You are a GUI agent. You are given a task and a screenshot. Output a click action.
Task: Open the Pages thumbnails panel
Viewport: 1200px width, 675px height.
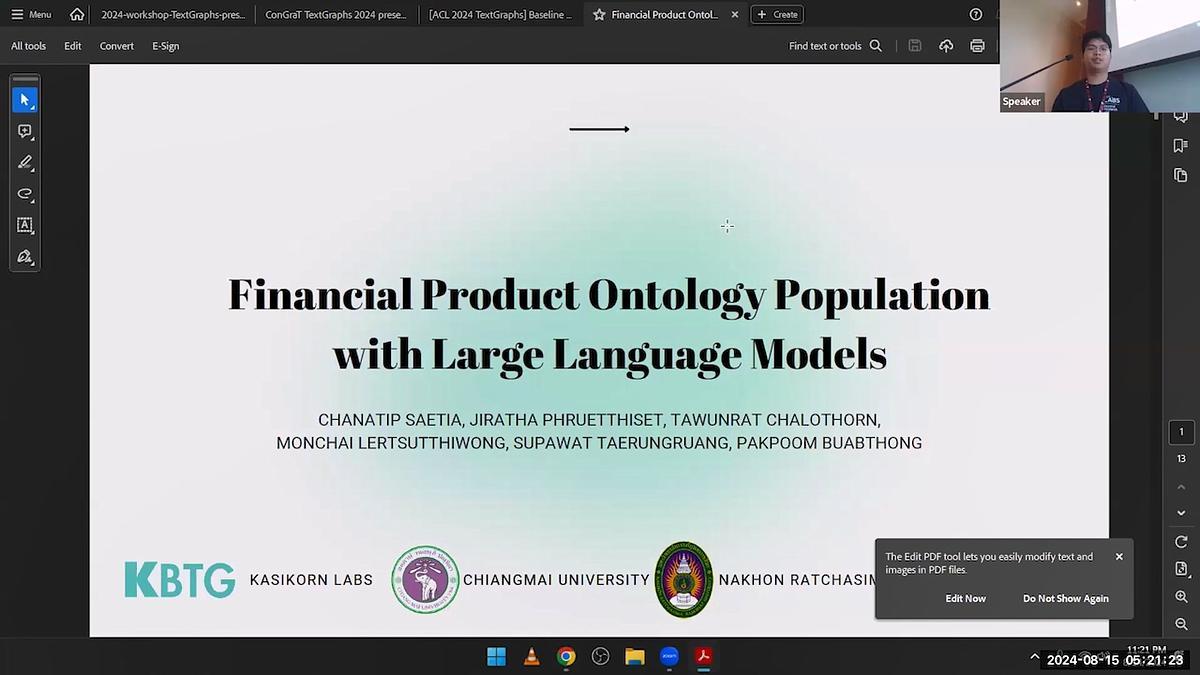point(1181,175)
